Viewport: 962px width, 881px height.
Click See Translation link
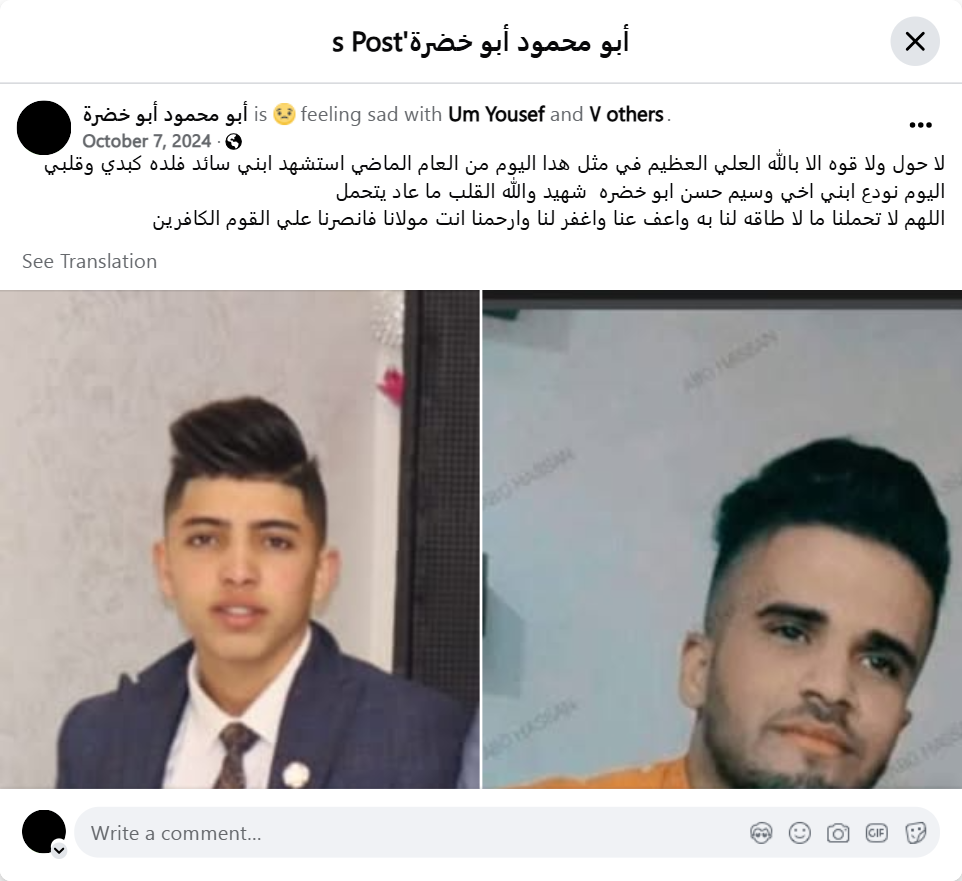(90, 261)
